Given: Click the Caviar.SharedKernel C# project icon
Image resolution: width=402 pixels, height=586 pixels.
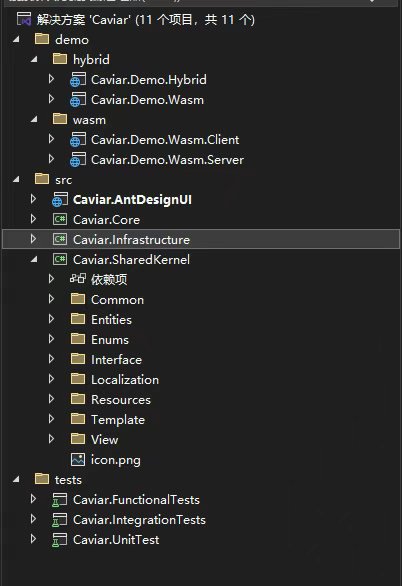Looking at the screenshot, I should pos(60,259).
